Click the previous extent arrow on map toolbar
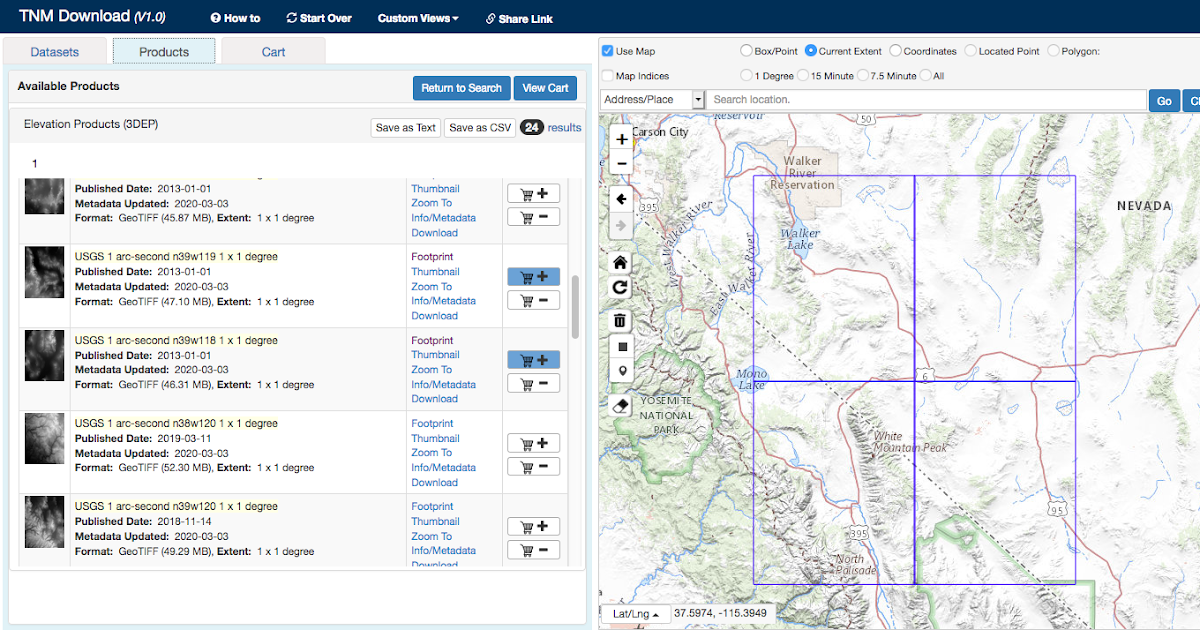This screenshot has height=630, width=1200. pos(621,199)
